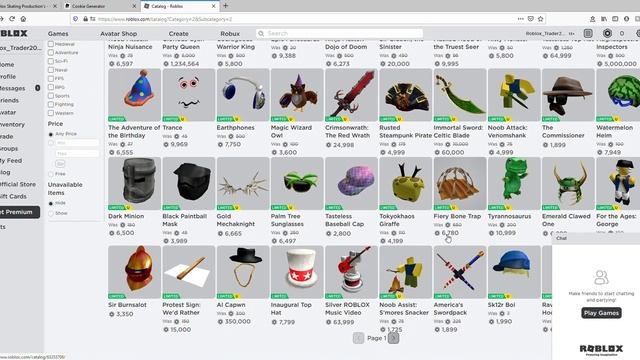This screenshot has height=360, width=640.
Task: Check the Western genre checkbox
Action: tap(51, 113)
